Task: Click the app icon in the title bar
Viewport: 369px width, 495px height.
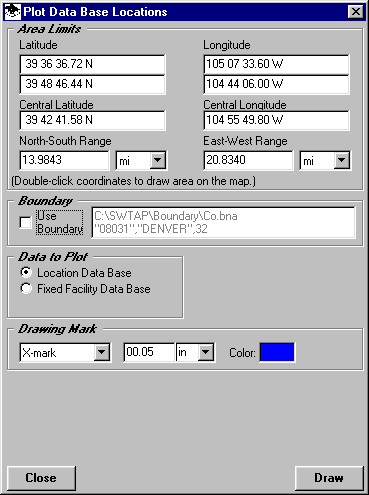Action: tap(13, 12)
